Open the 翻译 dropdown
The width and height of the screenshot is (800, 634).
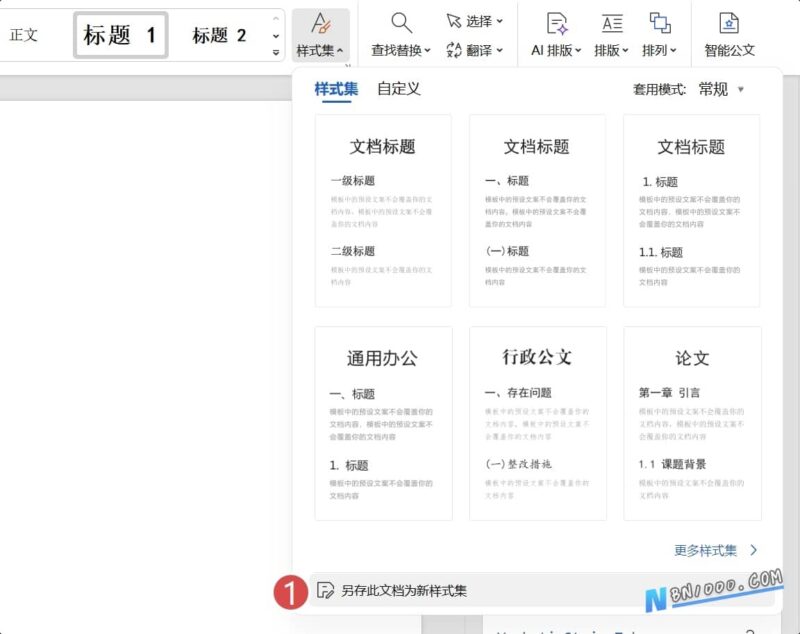click(474, 50)
